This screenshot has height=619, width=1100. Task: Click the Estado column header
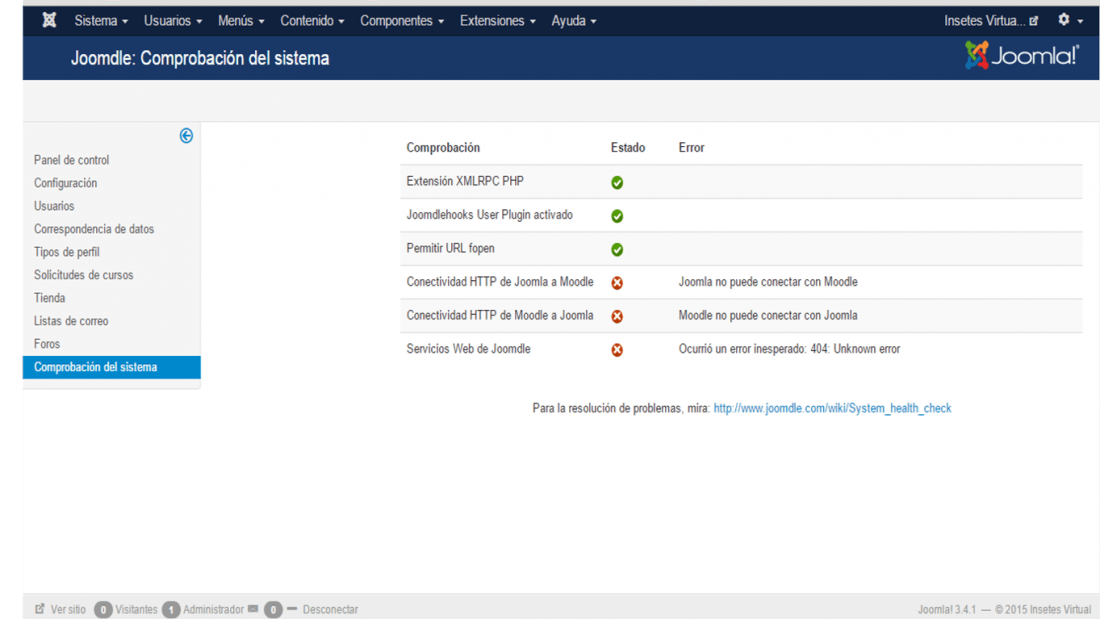[x=628, y=147]
